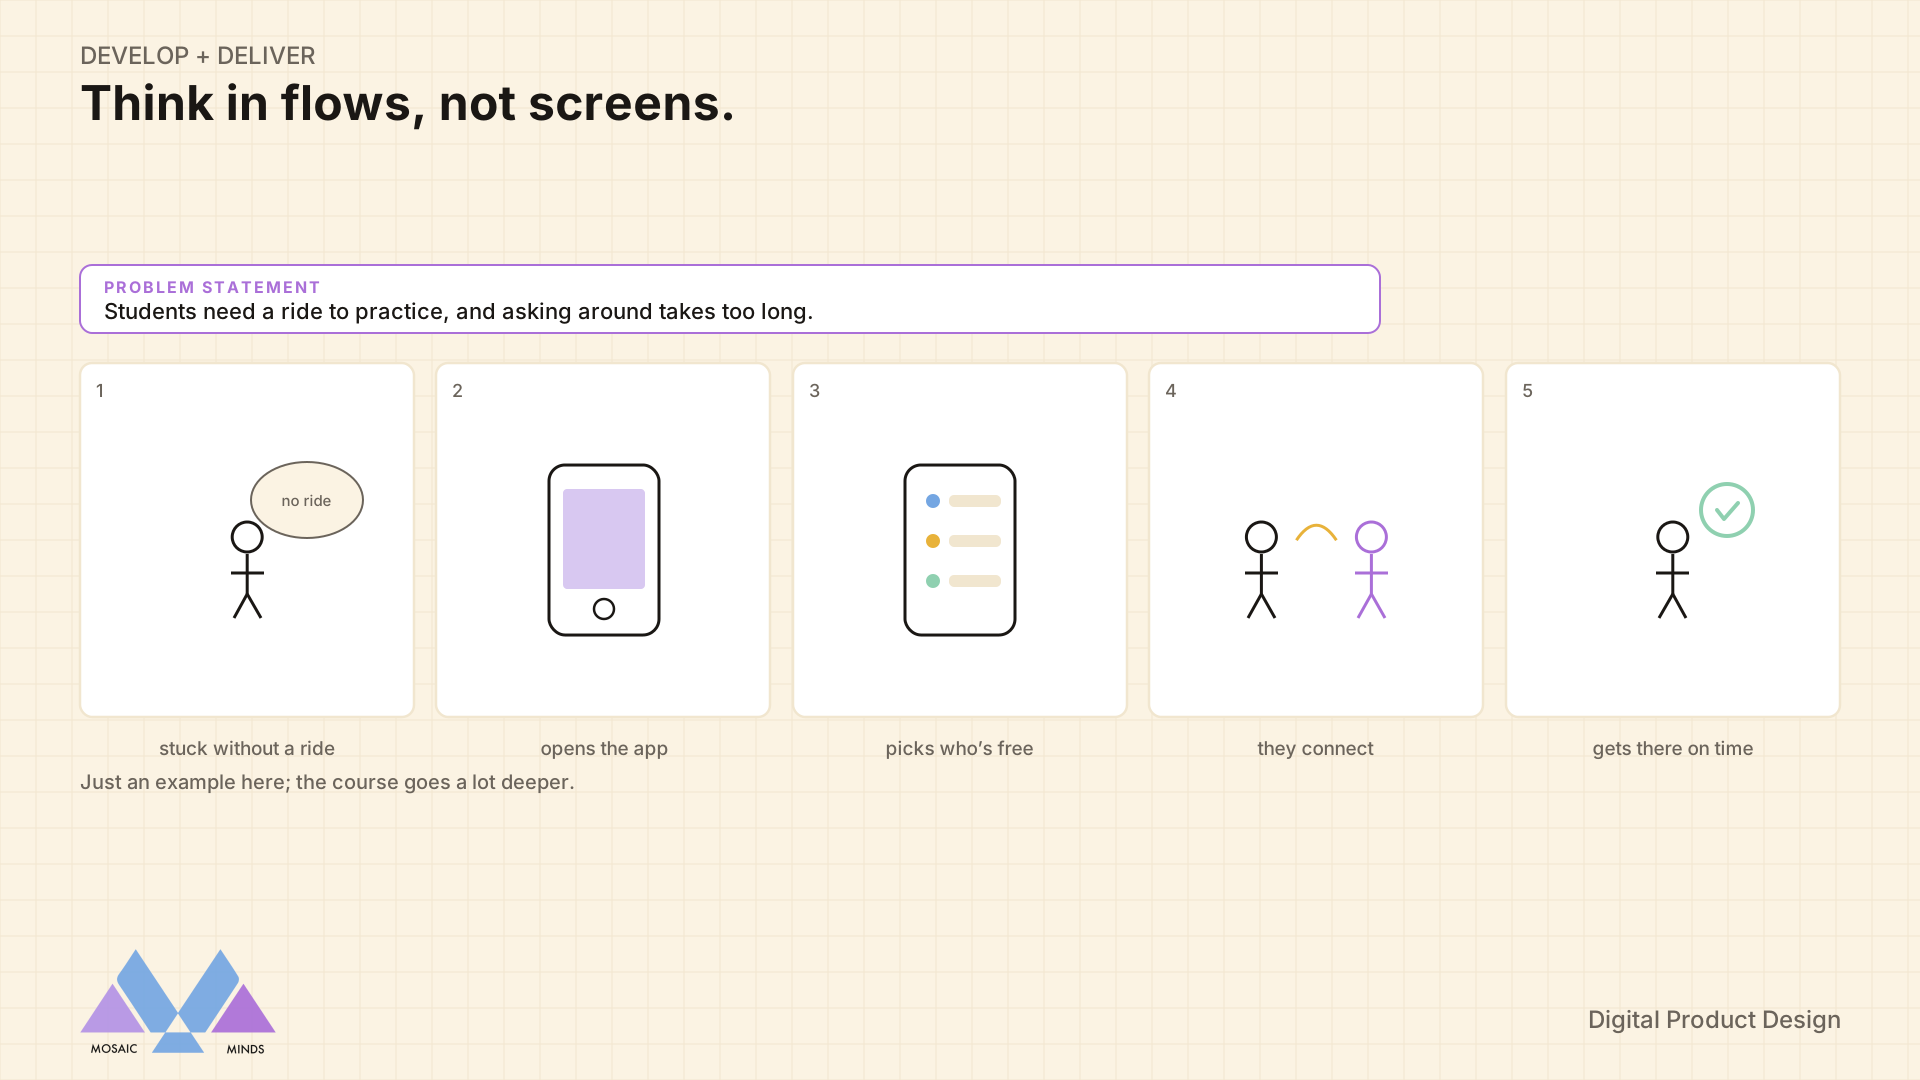Click the stick figure in panel 5
This screenshot has width=1920, height=1080.
[1672, 569]
